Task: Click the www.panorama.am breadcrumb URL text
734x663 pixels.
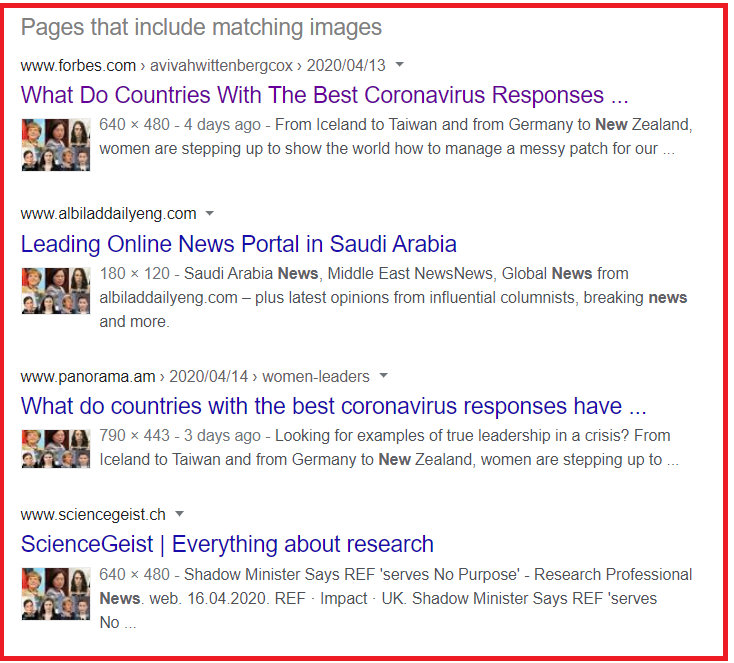Action: tap(195, 376)
